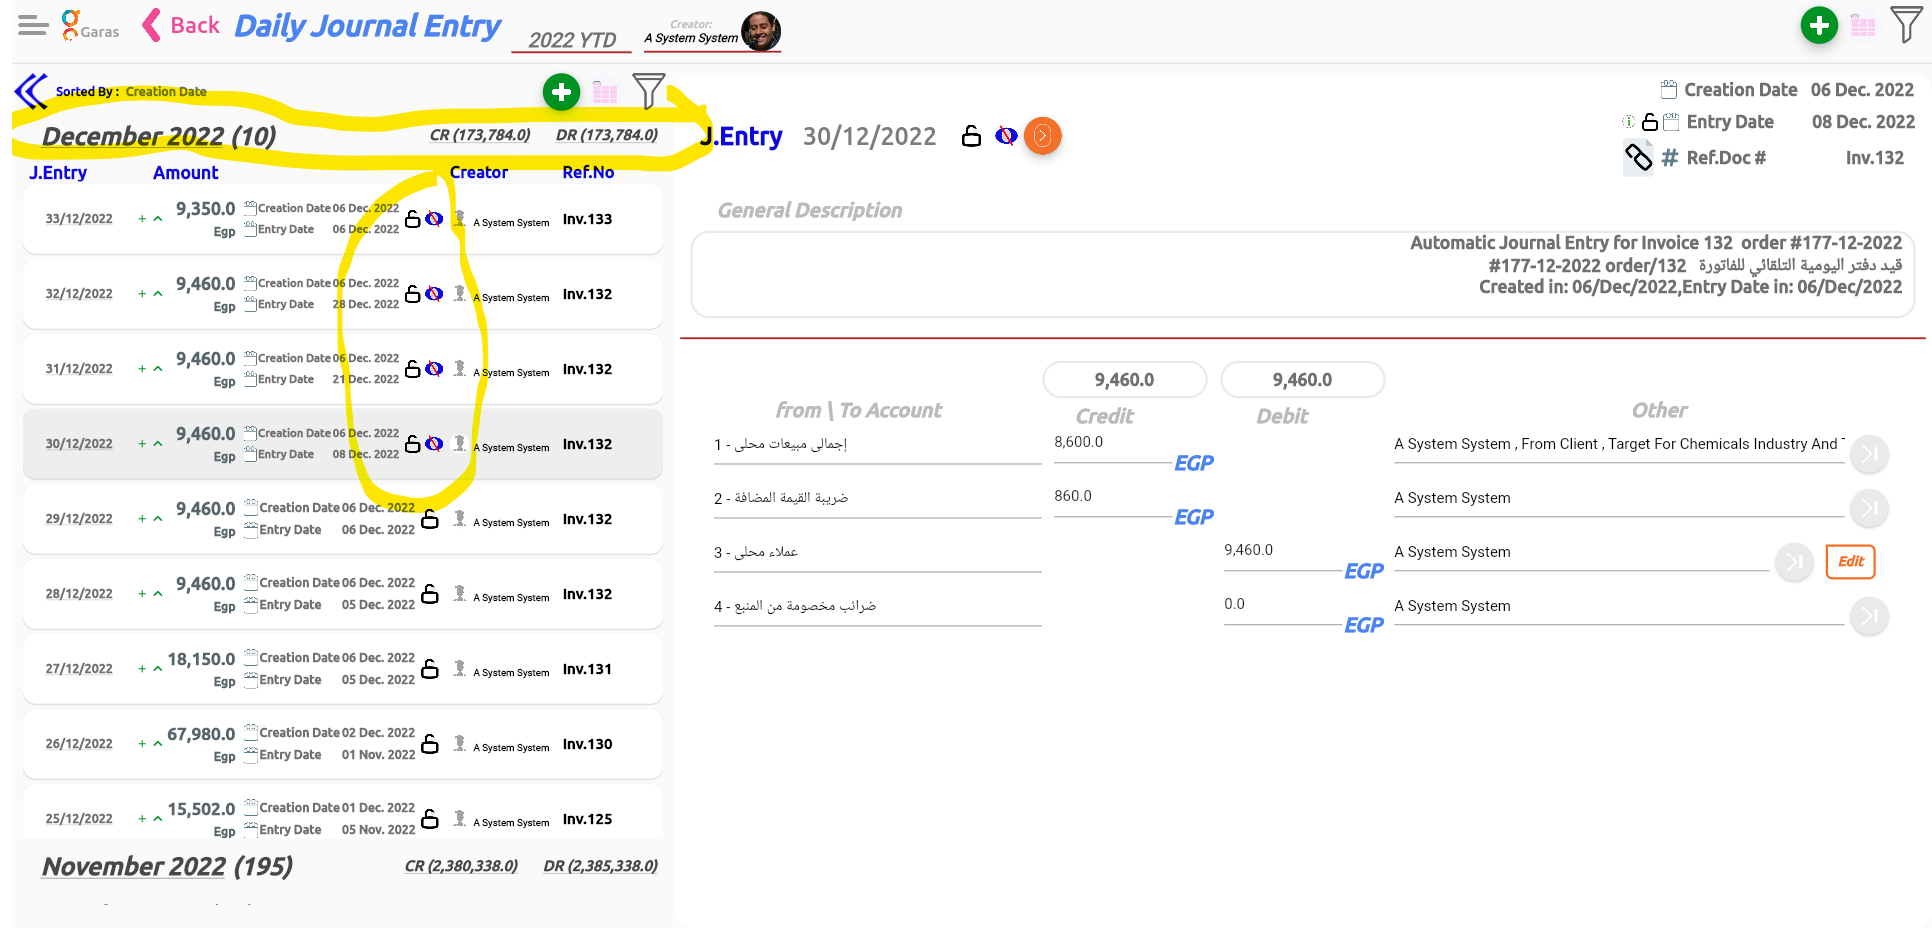Select the 2022 YTD tab
The image size is (1932, 928).
coord(571,40)
